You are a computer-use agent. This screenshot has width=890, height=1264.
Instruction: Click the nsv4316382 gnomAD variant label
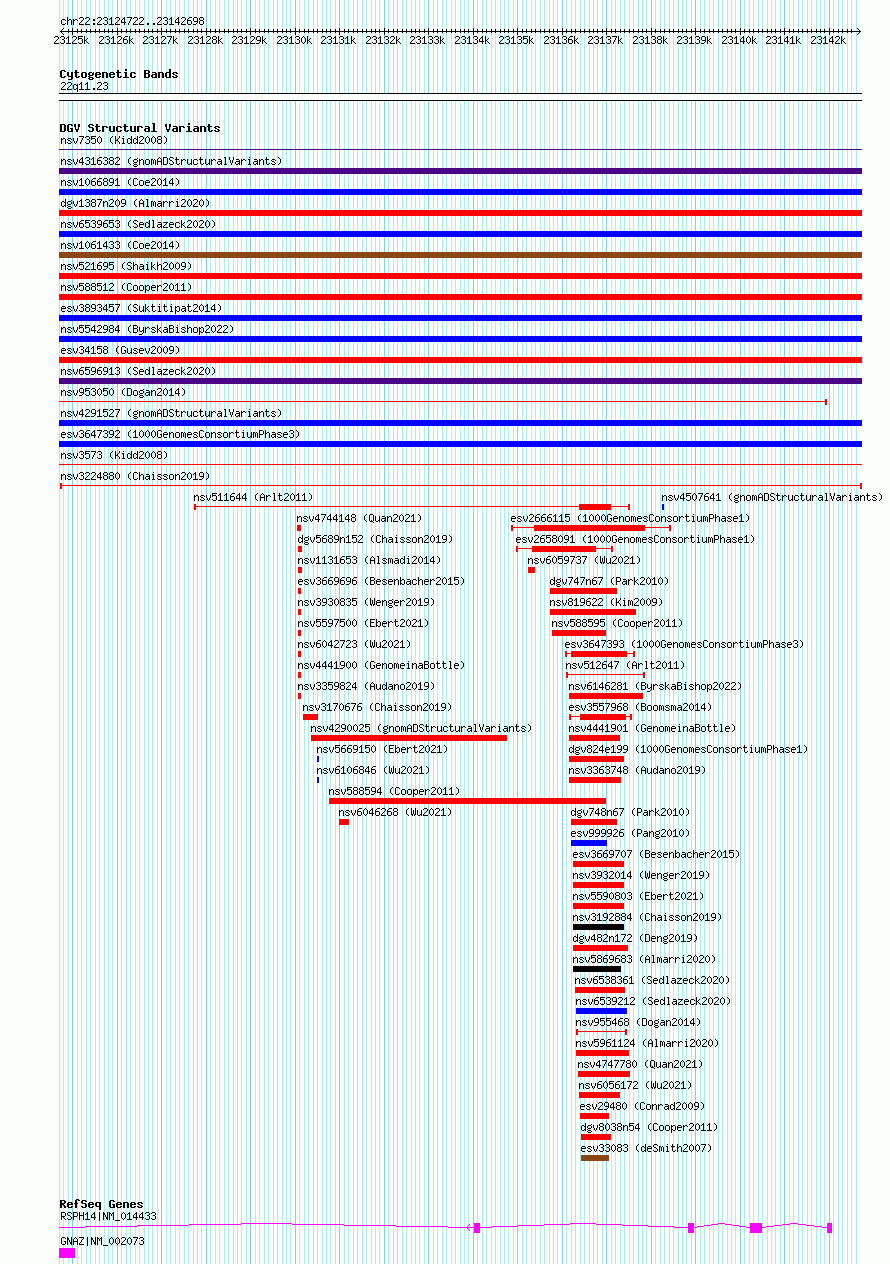(x=171, y=161)
